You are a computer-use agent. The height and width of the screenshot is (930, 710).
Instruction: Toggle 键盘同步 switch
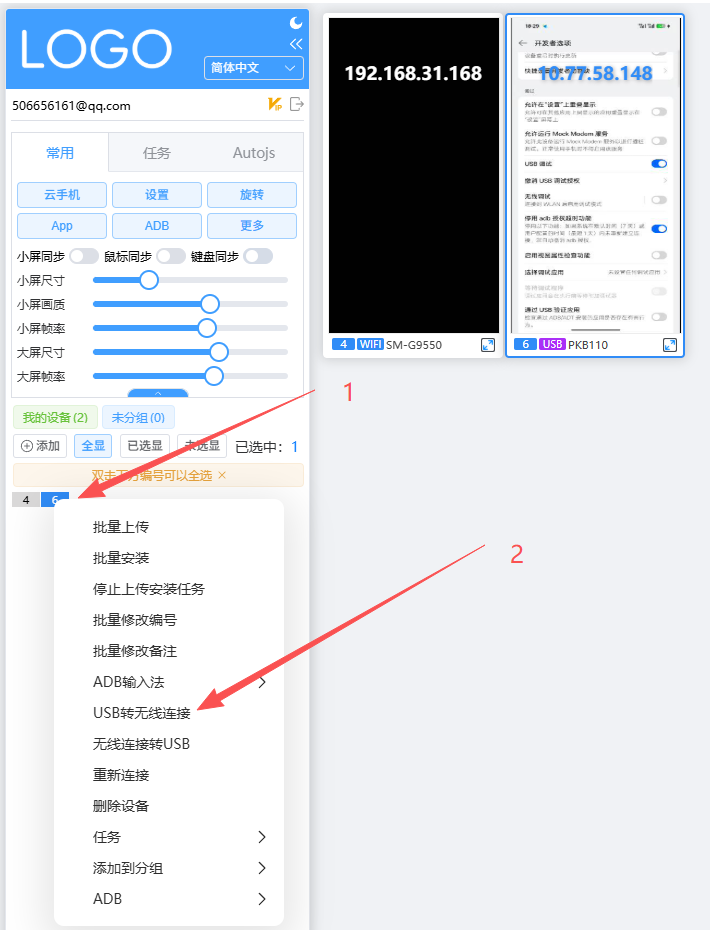point(258,256)
